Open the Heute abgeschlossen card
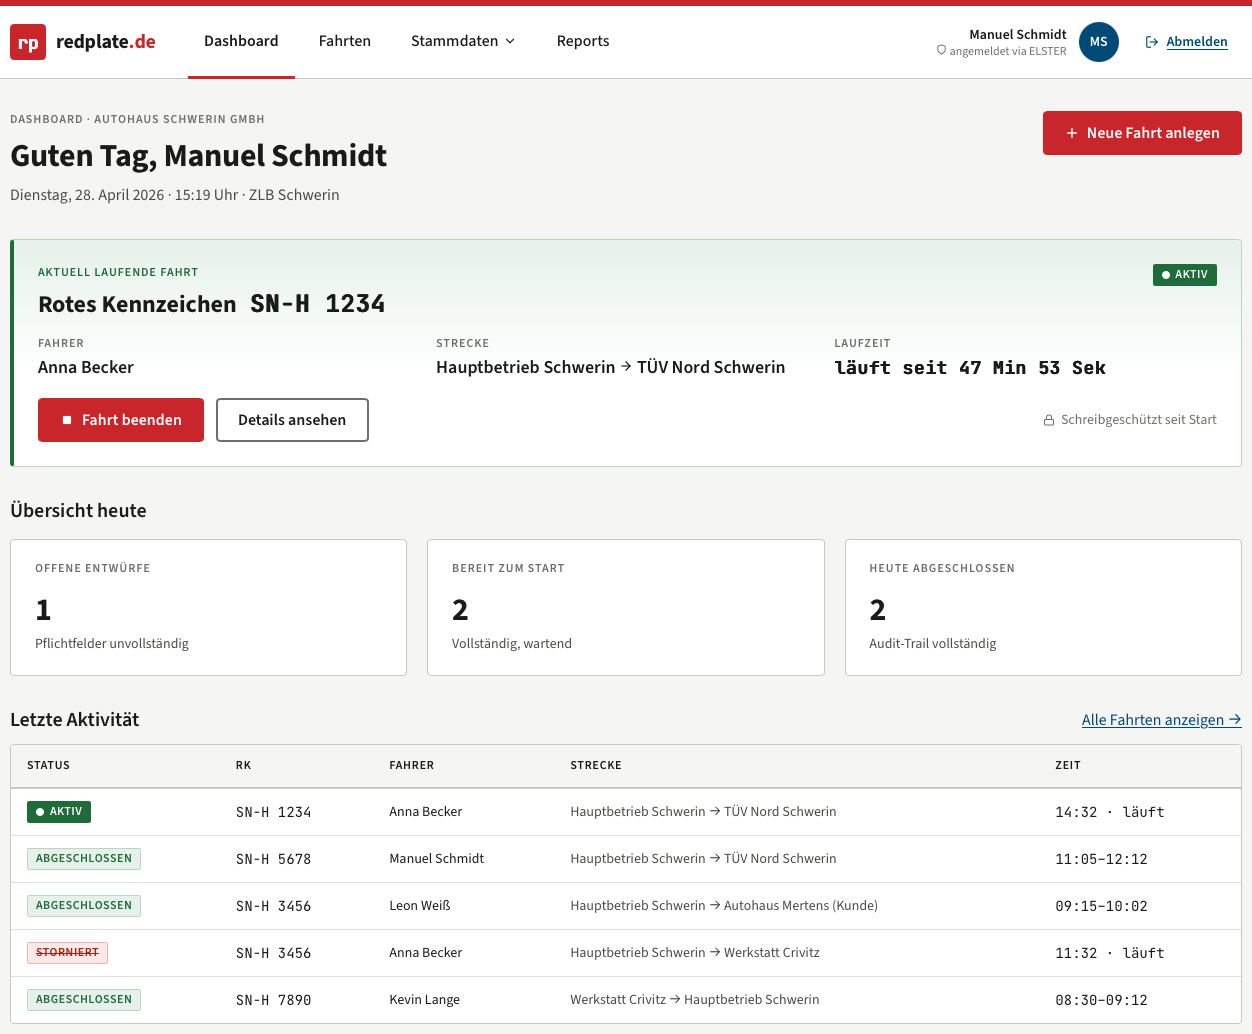Screen dimensions: 1252x1034 click(1043, 607)
